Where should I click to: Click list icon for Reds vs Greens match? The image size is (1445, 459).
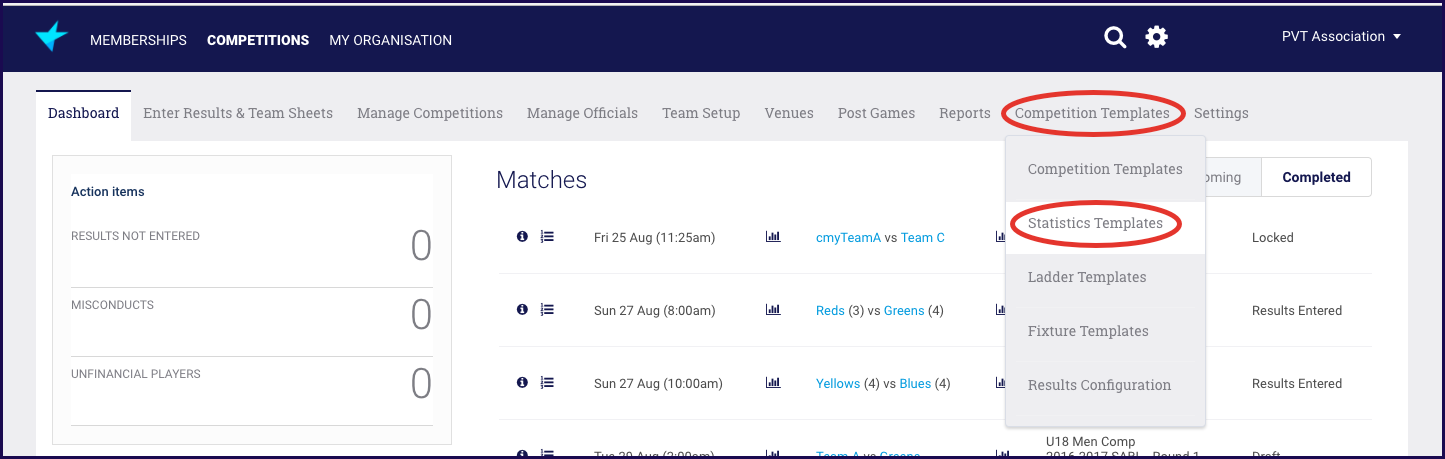(546, 310)
